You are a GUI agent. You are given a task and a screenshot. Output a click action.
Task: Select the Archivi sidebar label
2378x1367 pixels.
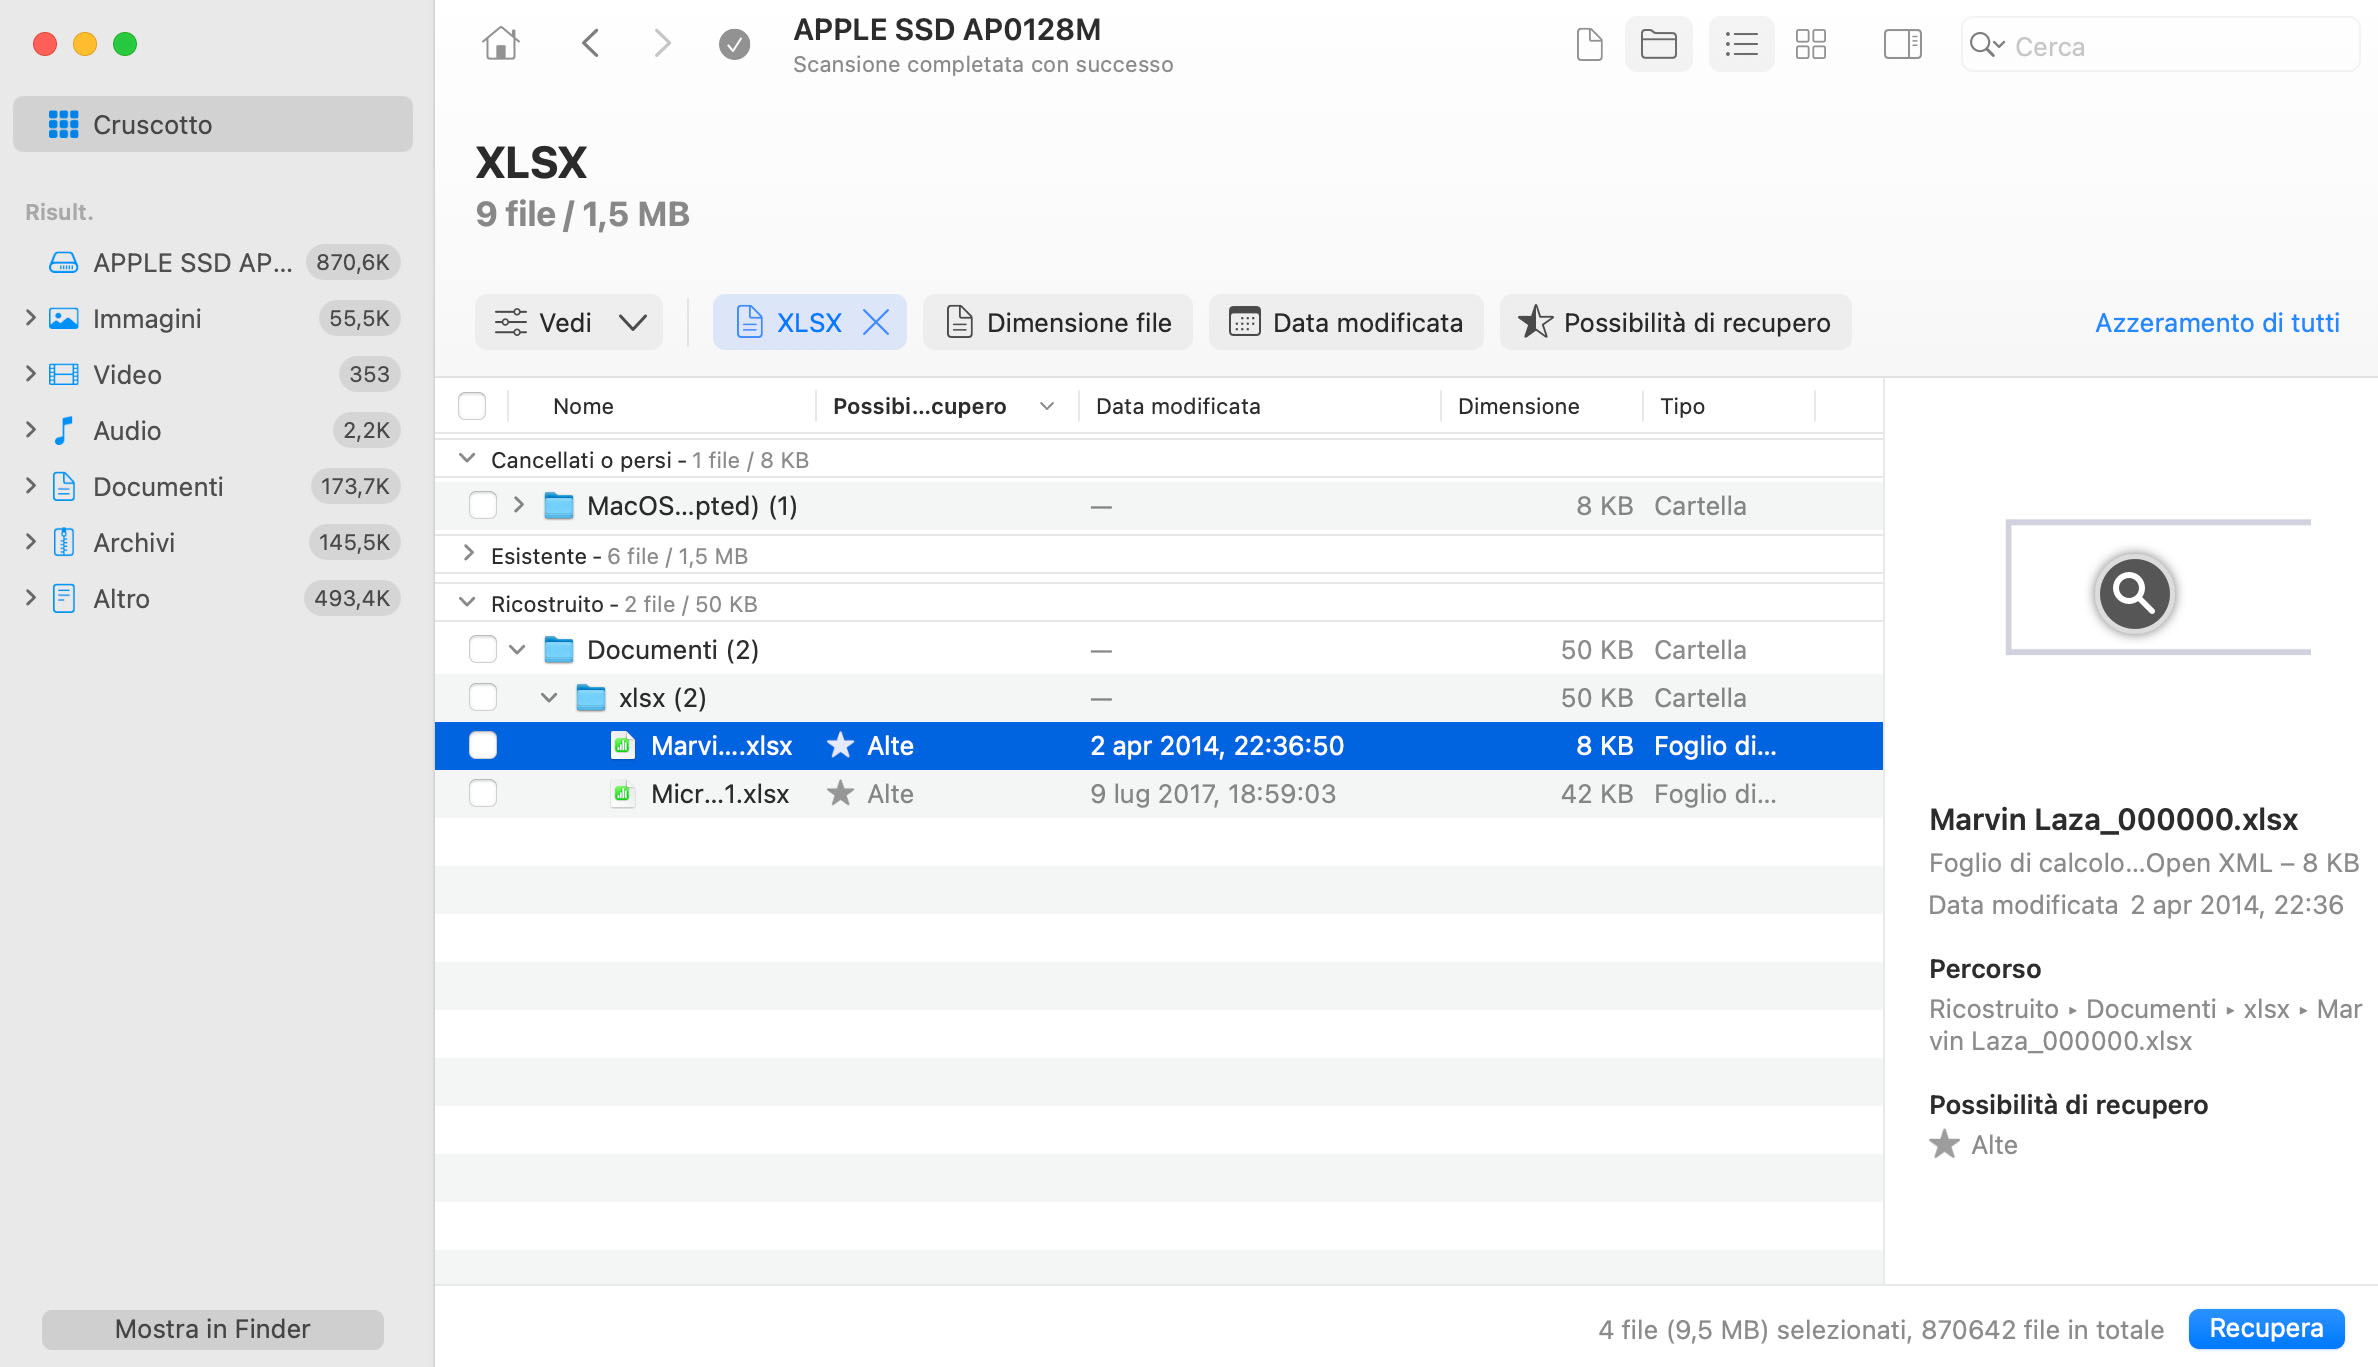(x=134, y=542)
